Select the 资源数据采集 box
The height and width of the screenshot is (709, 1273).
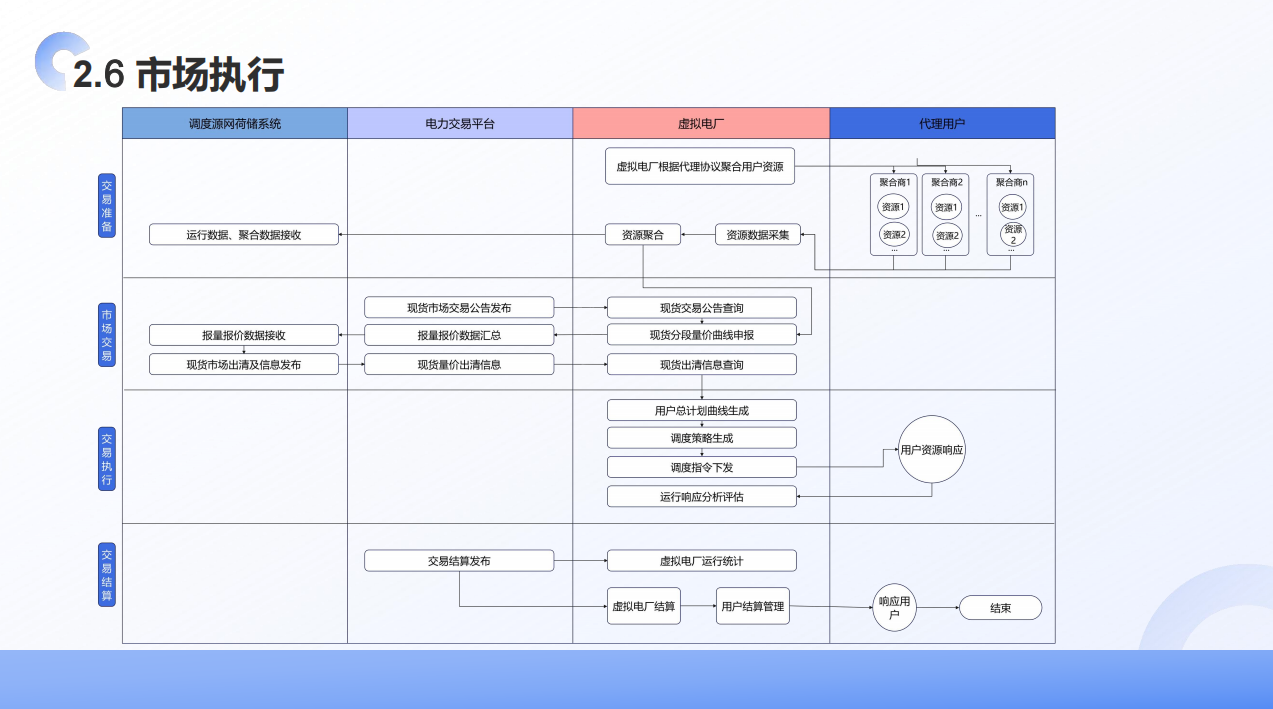(757, 235)
